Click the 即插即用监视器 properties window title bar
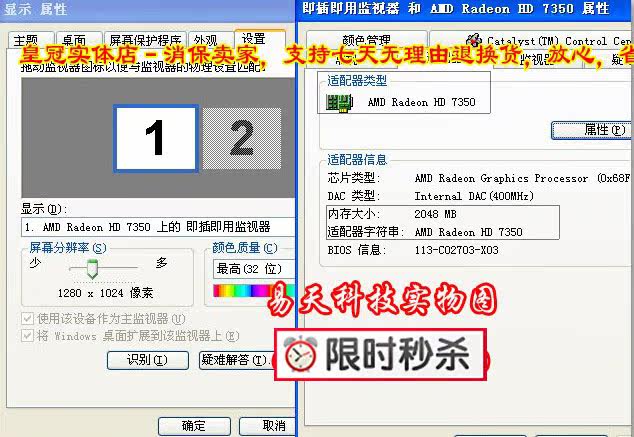 [465, 10]
